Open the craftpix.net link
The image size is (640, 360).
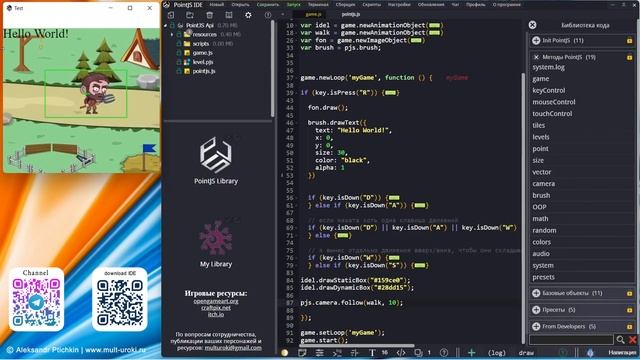click(216, 308)
